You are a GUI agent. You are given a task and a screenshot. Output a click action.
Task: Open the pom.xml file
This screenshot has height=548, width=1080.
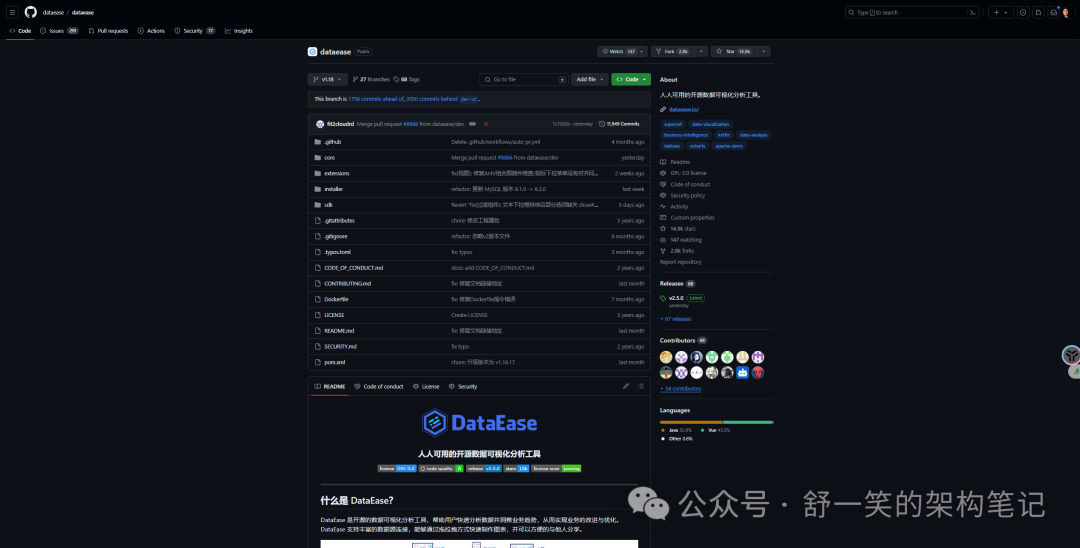point(335,362)
